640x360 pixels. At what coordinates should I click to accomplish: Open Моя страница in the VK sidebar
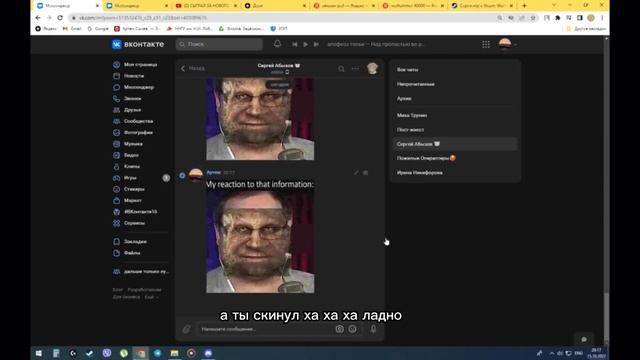point(140,64)
